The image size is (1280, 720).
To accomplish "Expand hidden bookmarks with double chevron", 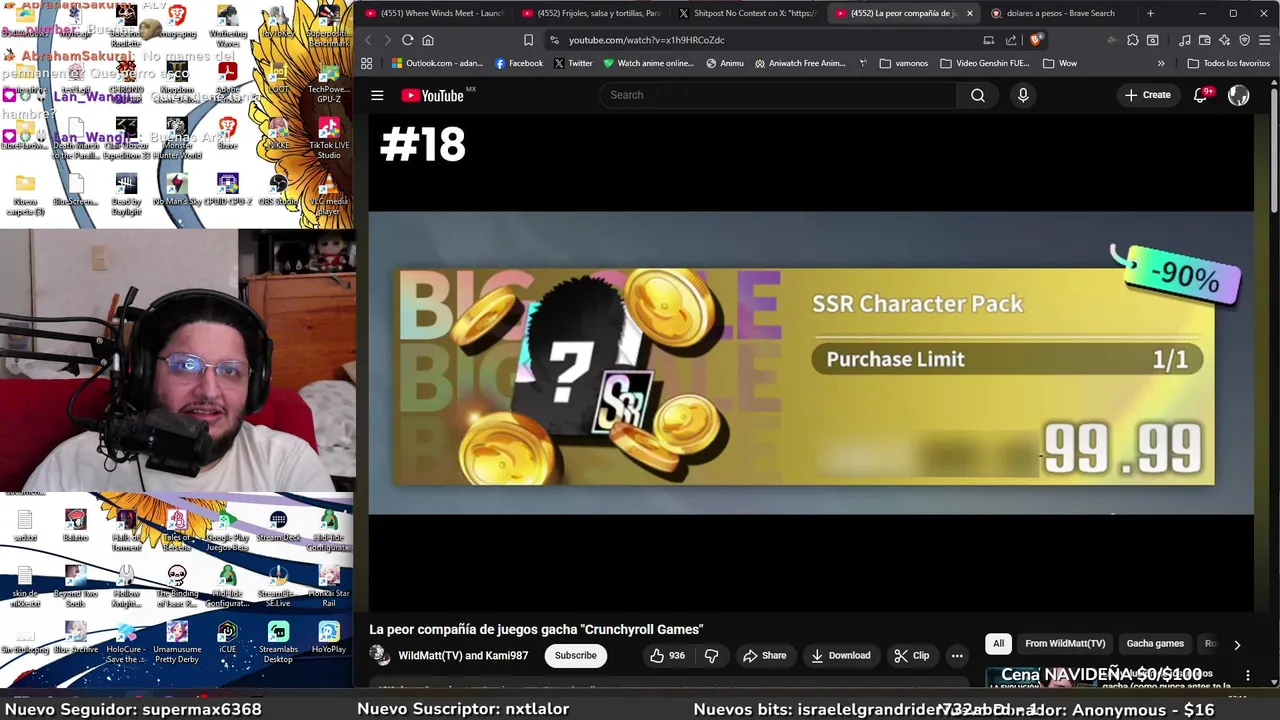I will tap(1161, 63).
